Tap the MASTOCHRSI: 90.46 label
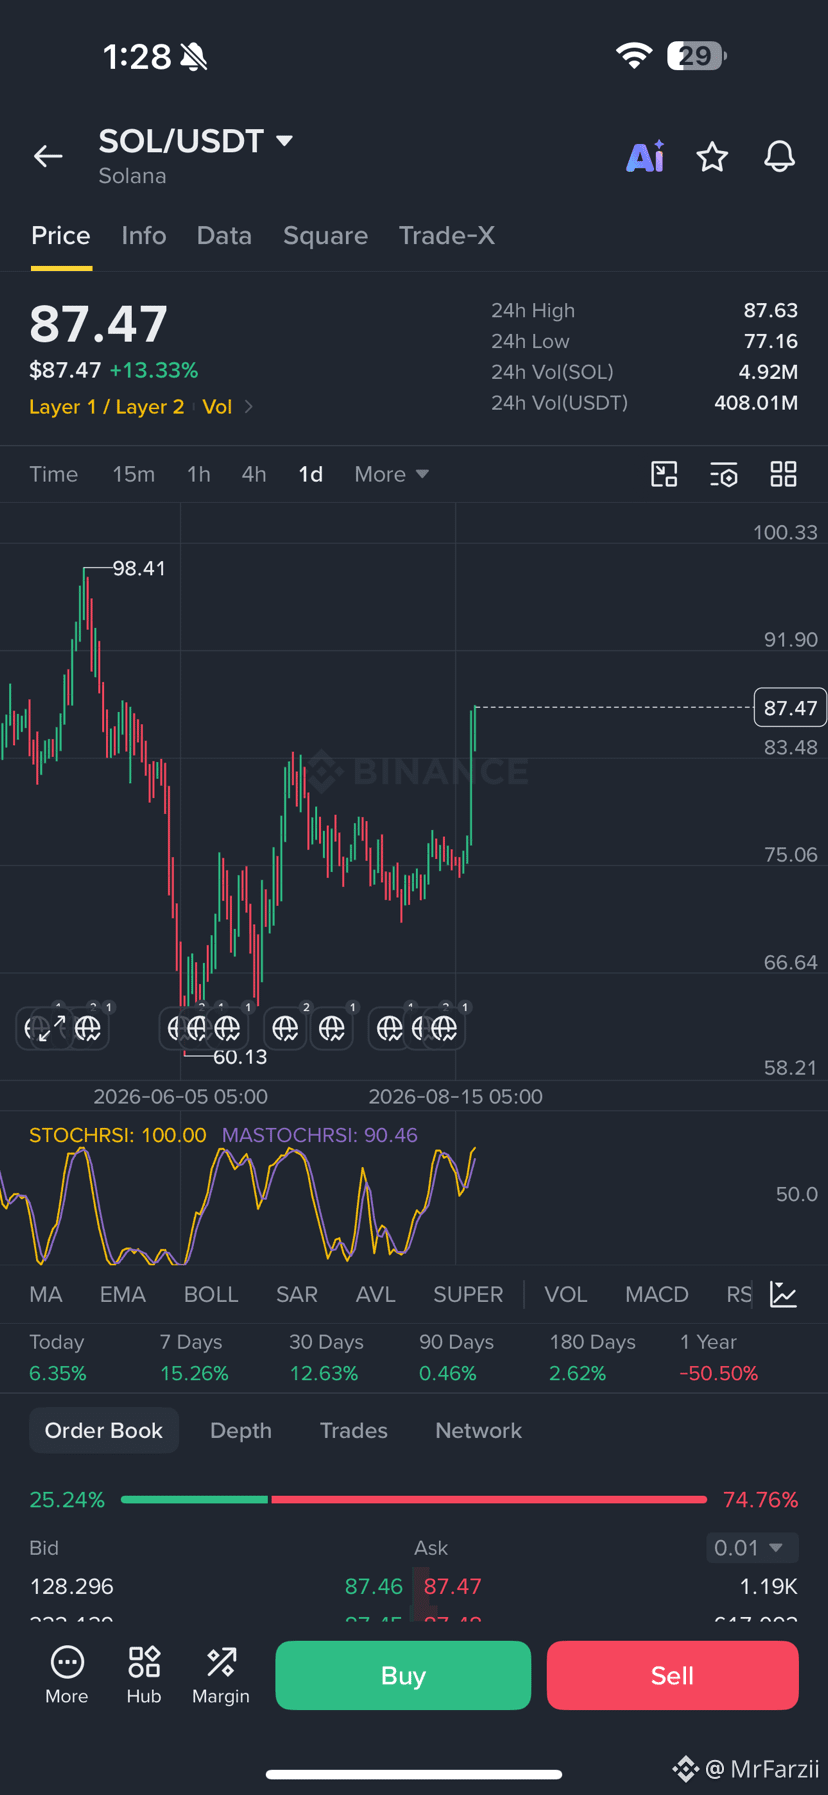 click(x=320, y=1135)
